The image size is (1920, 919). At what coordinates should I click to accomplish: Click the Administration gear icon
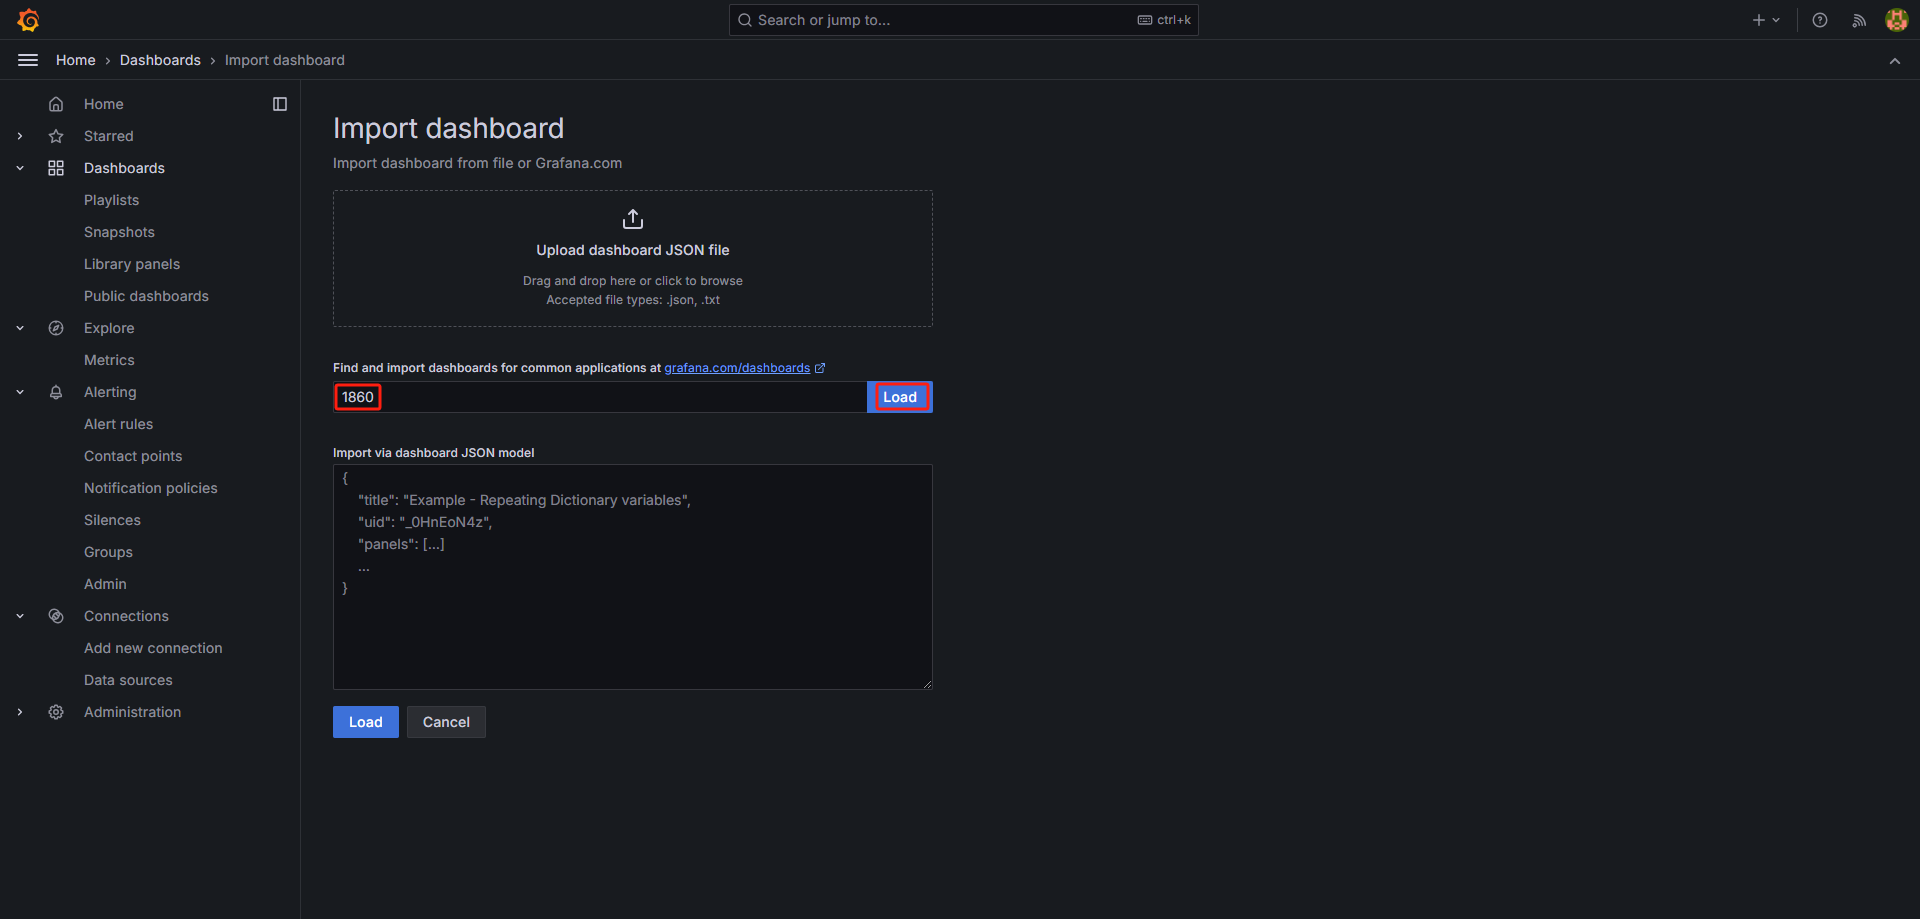pyautogui.click(x=56, y=711)
